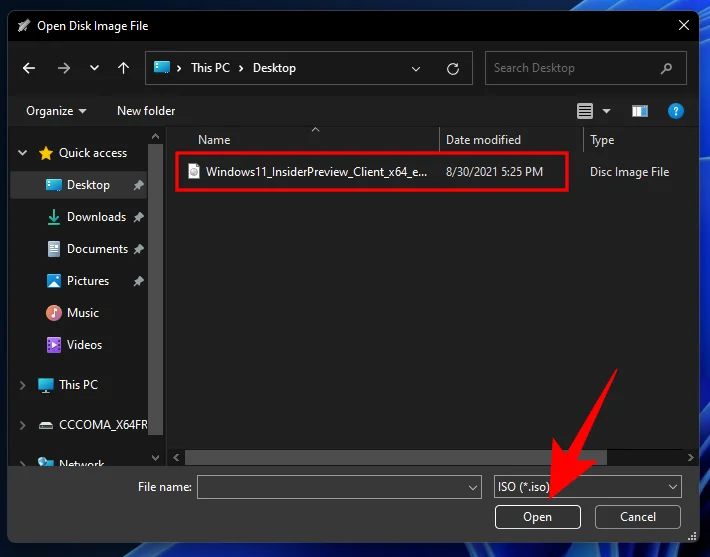The image size is (710, 557).
Task: Create a New folder
Action: coord(146,111)
